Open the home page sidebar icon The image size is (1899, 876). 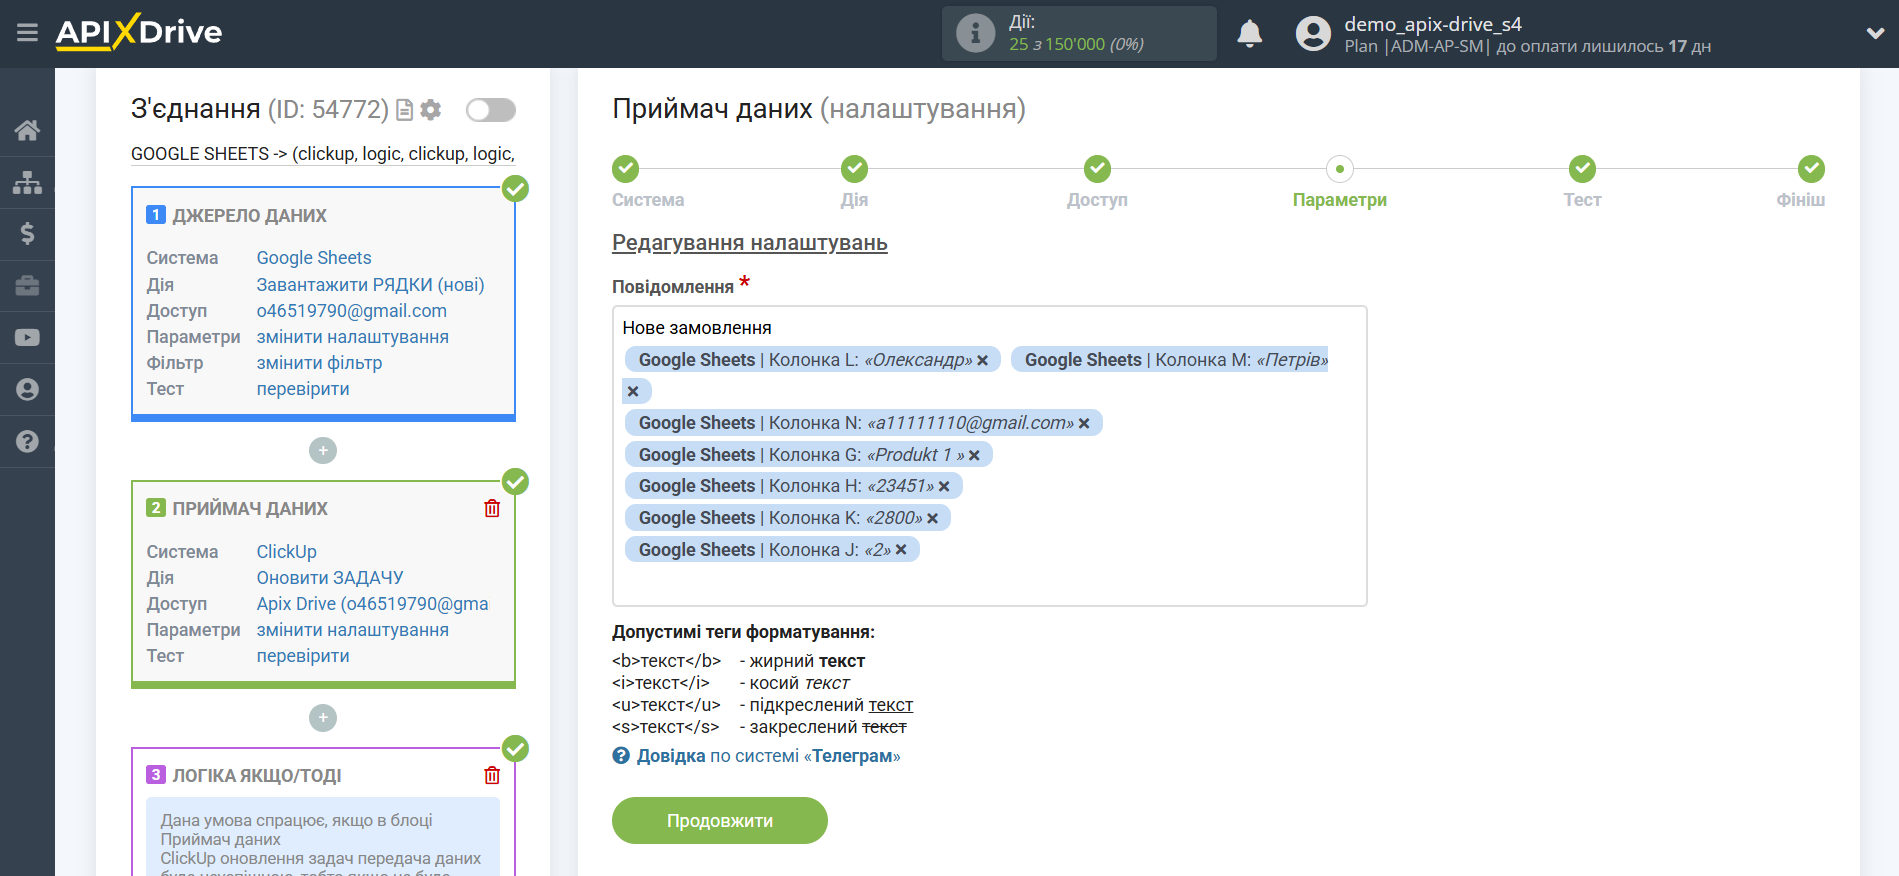27,130
